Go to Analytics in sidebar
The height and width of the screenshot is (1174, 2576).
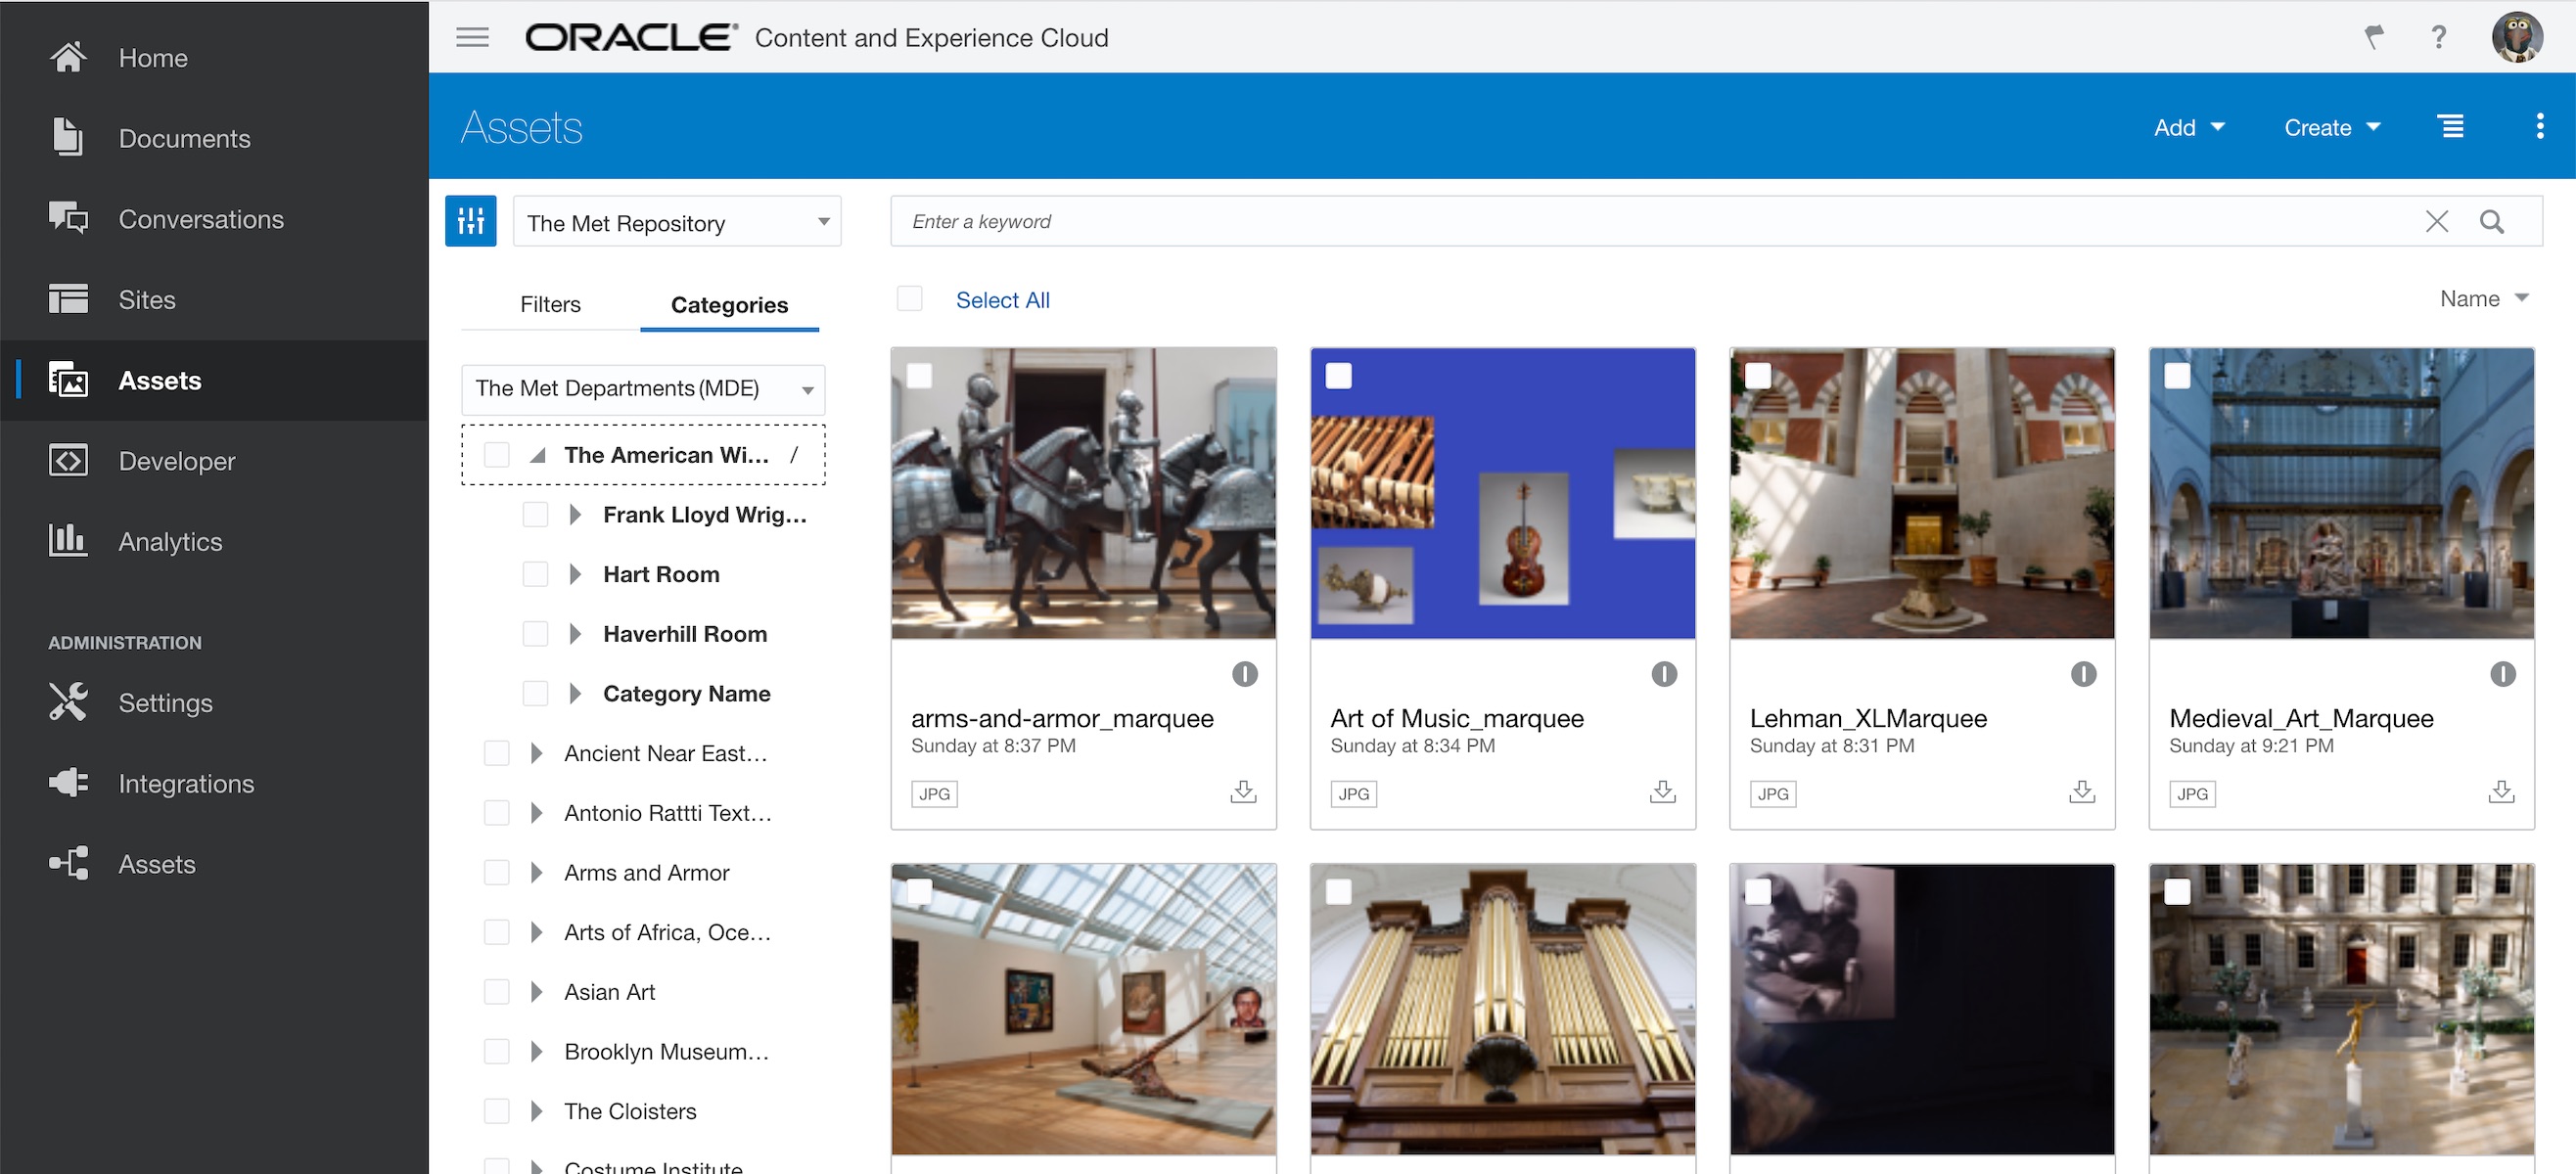click(x=170, y=541)
